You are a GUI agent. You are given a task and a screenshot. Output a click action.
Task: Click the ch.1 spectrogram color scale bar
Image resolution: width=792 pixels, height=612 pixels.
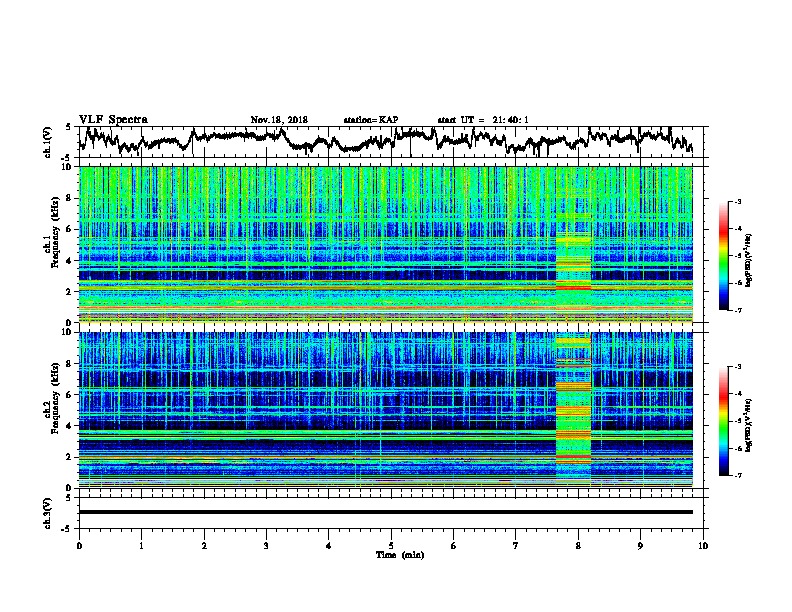tap(723, 256)
